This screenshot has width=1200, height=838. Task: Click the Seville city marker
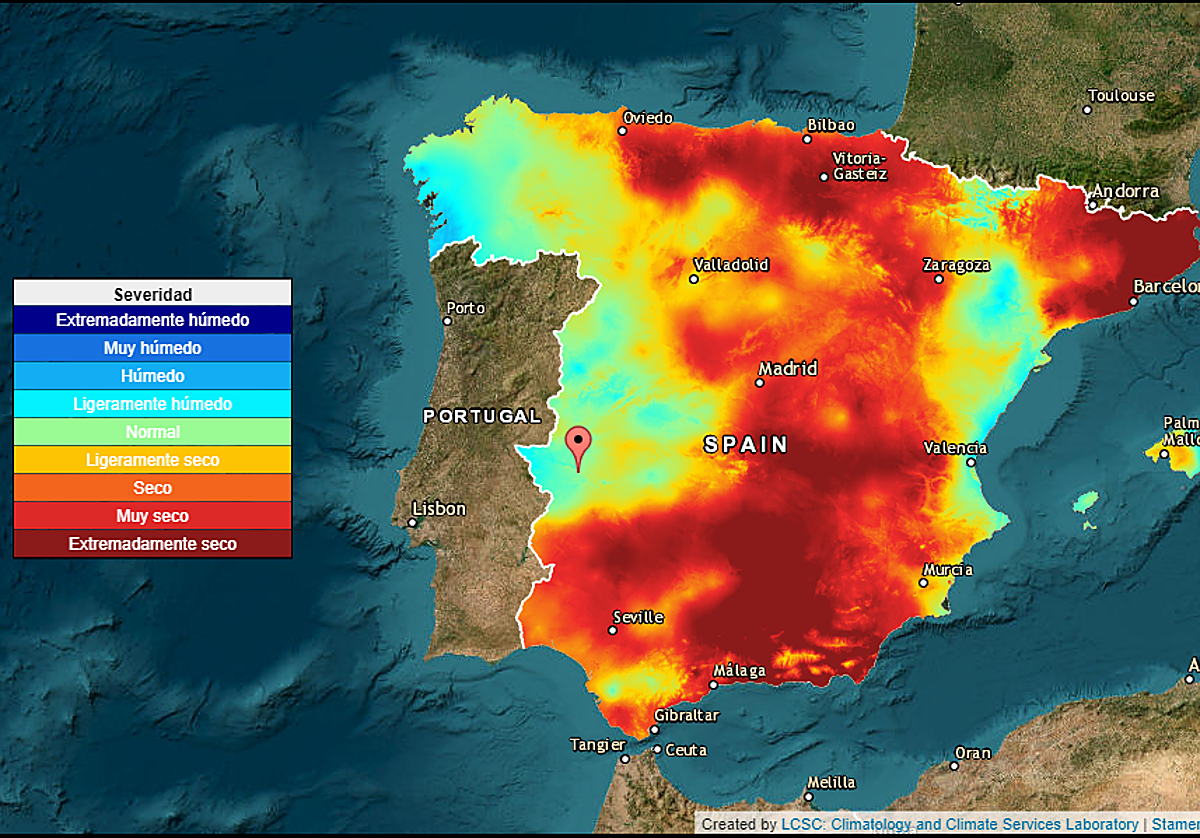point(611,630)
